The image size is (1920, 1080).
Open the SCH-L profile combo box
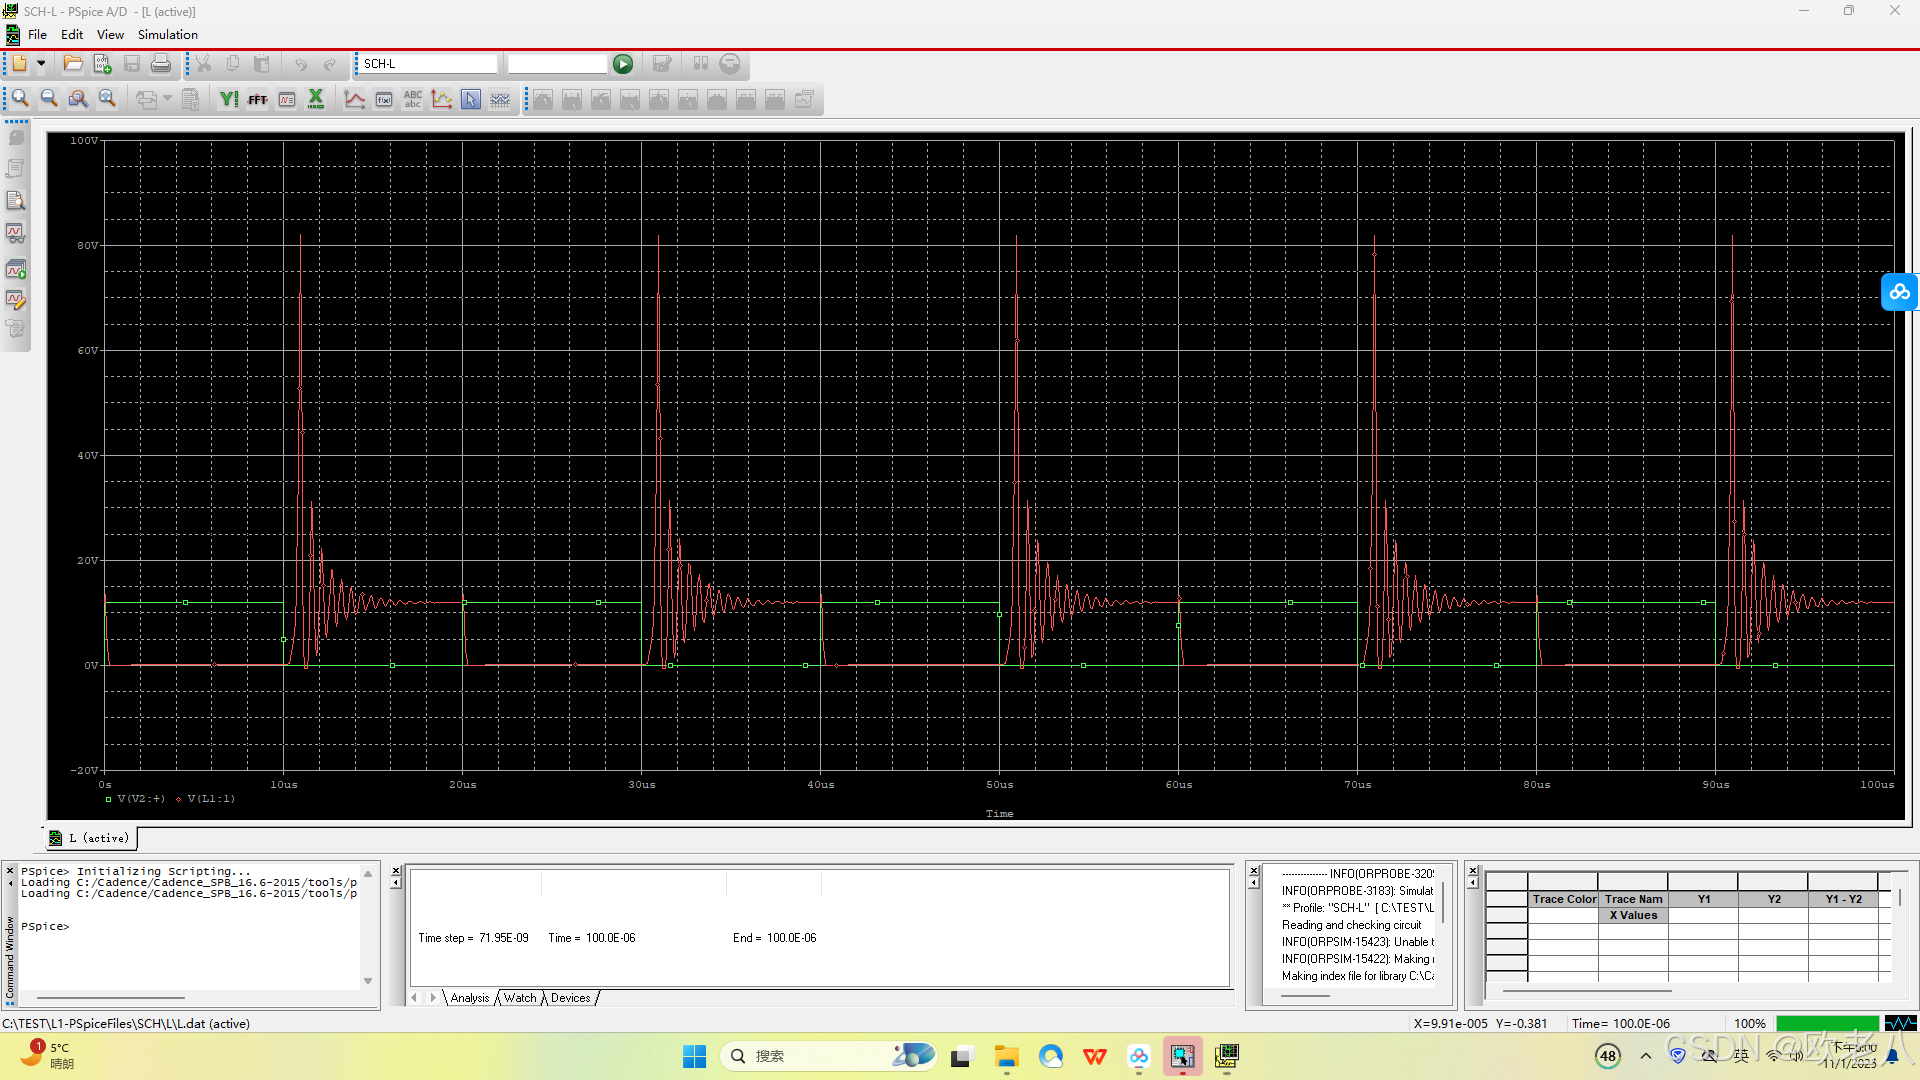coord(428,64)
